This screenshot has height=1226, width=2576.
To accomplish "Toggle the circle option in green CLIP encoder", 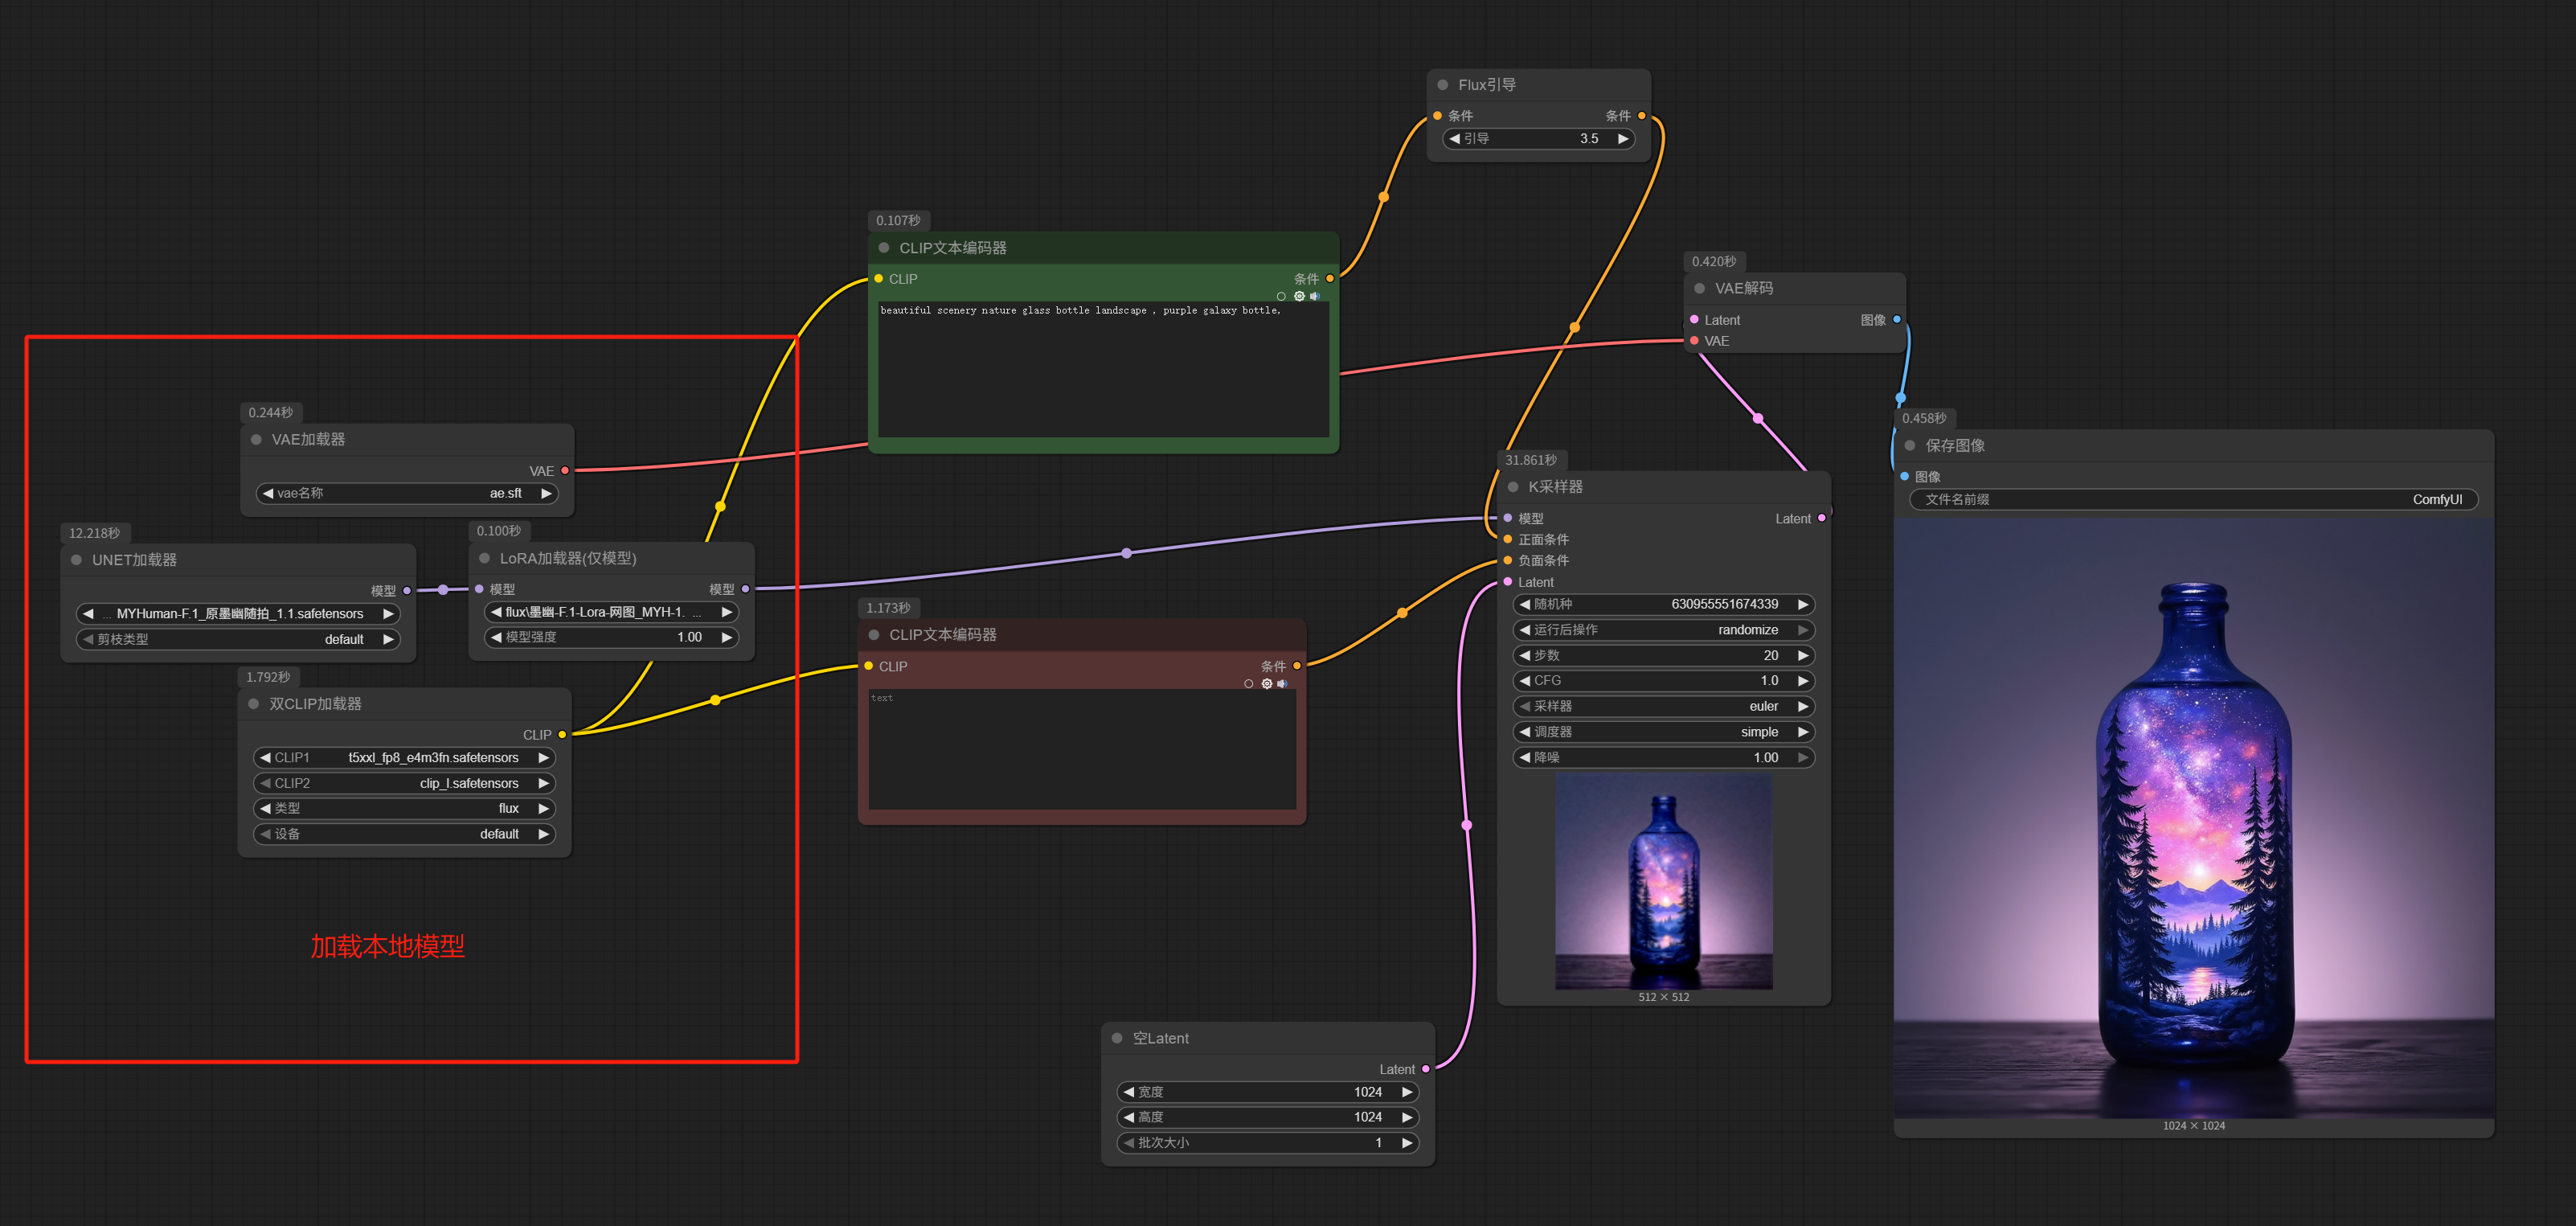I will (1281, 296).
